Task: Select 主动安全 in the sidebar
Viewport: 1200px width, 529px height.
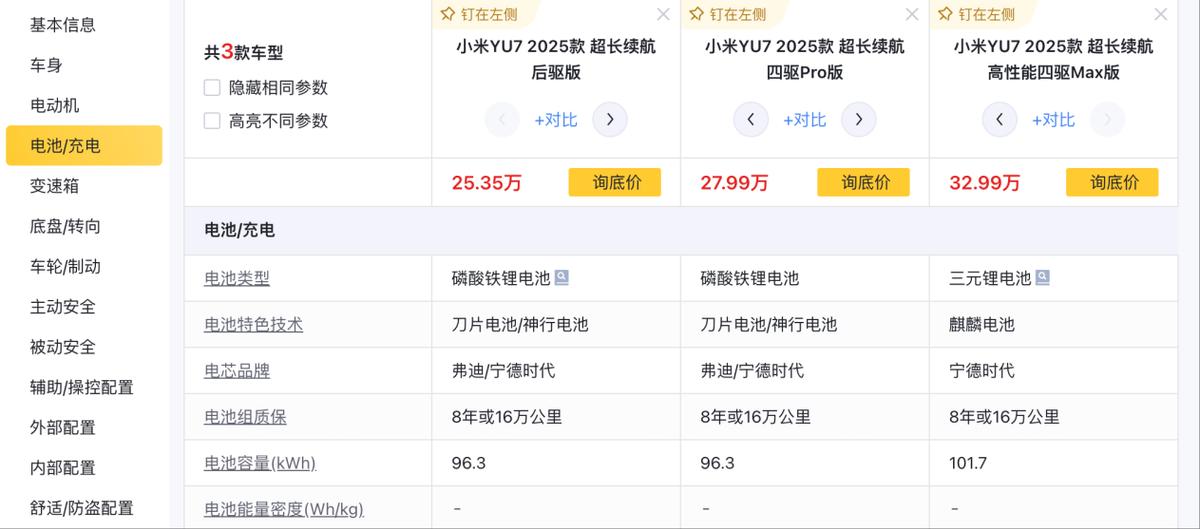Action: point(63,307)
